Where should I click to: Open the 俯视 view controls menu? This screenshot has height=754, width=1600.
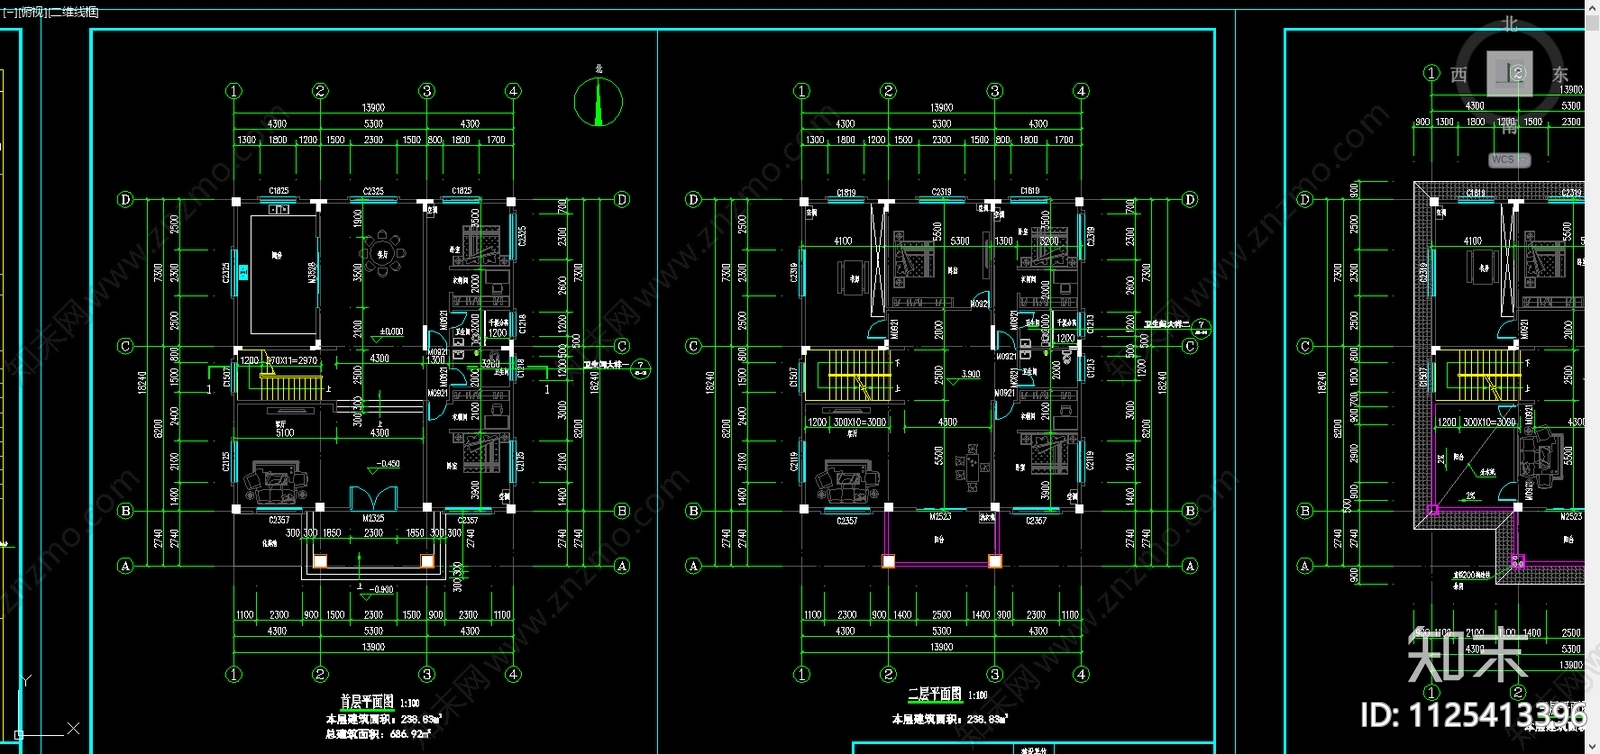point(31,12)
